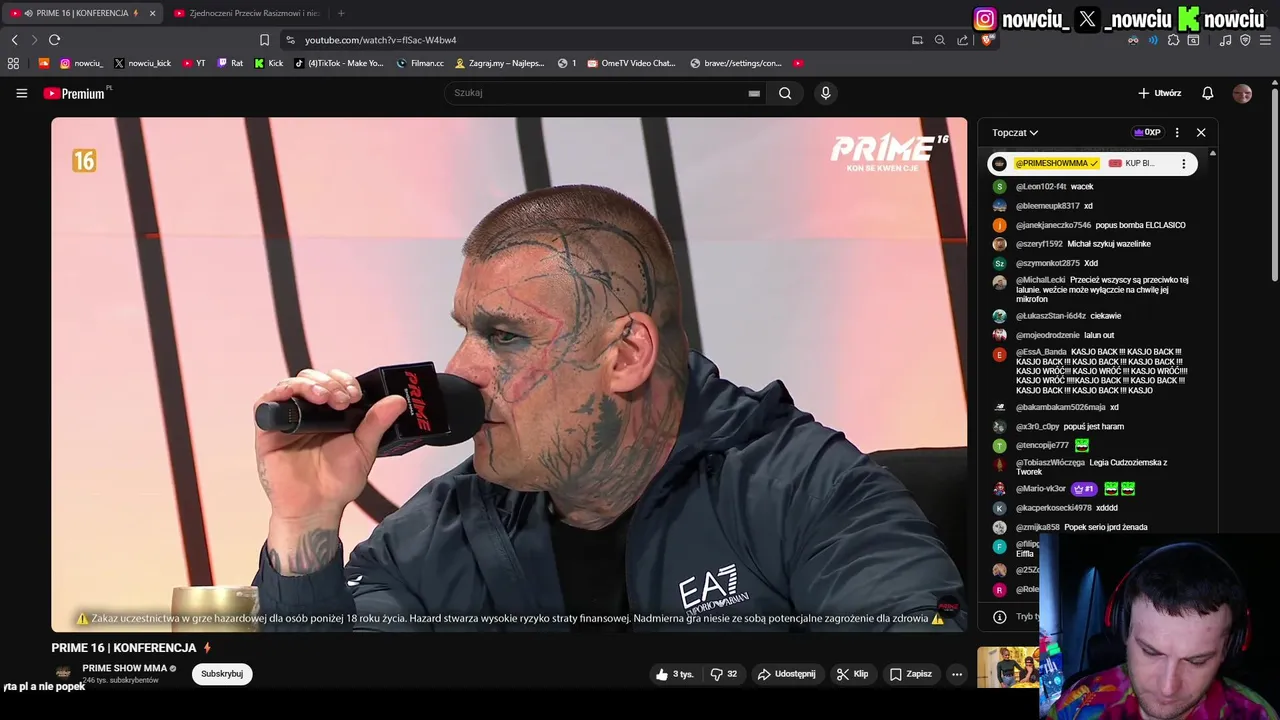Open the browser main menu
This screenshot has height=720, width=1280.
1265,40
